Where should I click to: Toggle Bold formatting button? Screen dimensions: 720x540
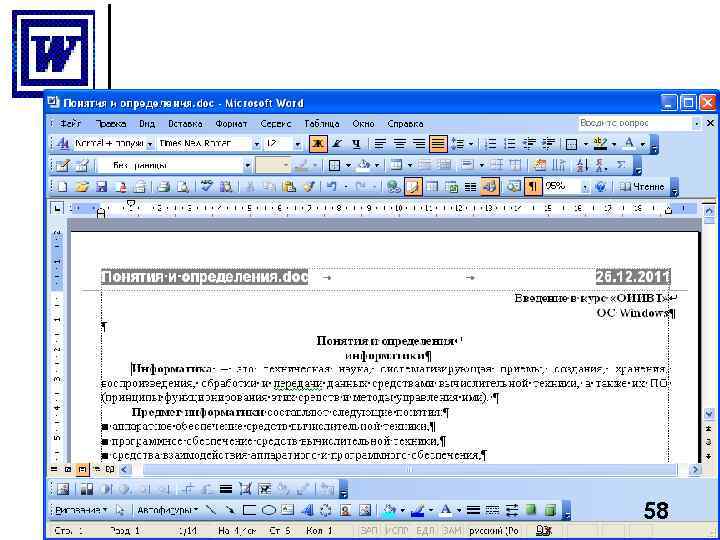coord(318,144)
